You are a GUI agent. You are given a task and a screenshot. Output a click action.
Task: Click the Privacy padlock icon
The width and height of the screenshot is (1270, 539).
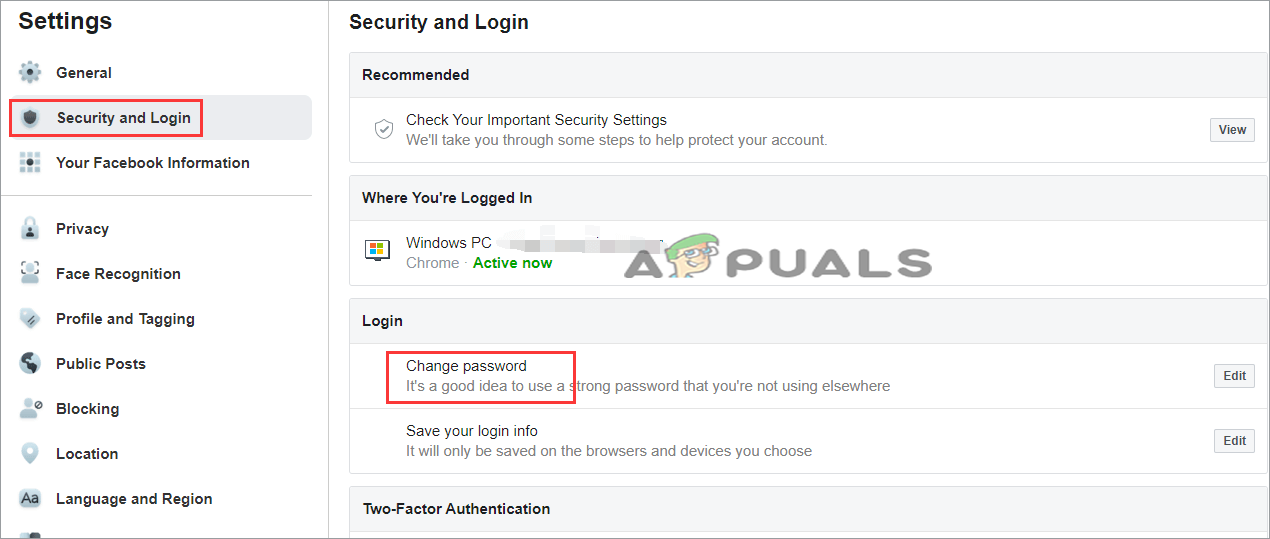30,229
